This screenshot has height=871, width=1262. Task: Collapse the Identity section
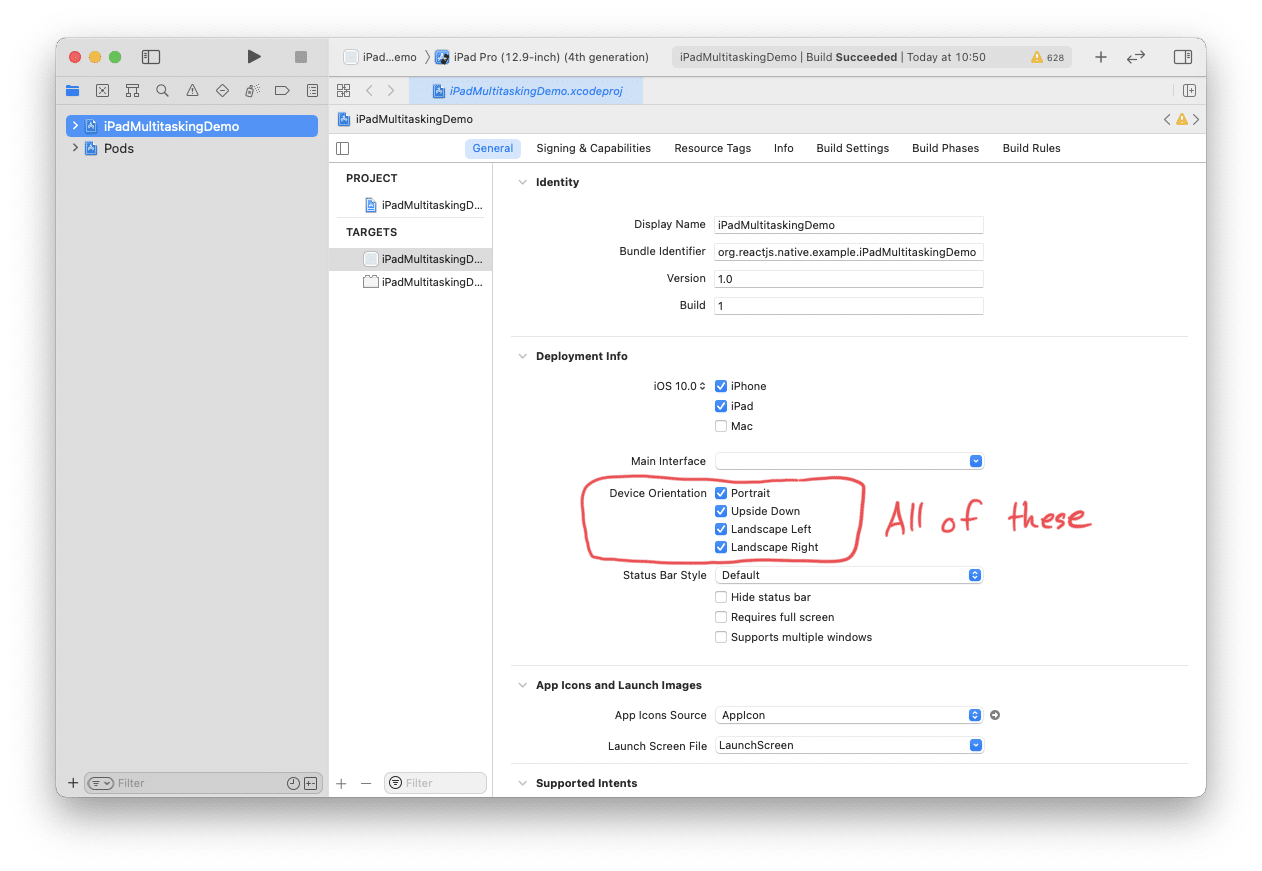522,182
